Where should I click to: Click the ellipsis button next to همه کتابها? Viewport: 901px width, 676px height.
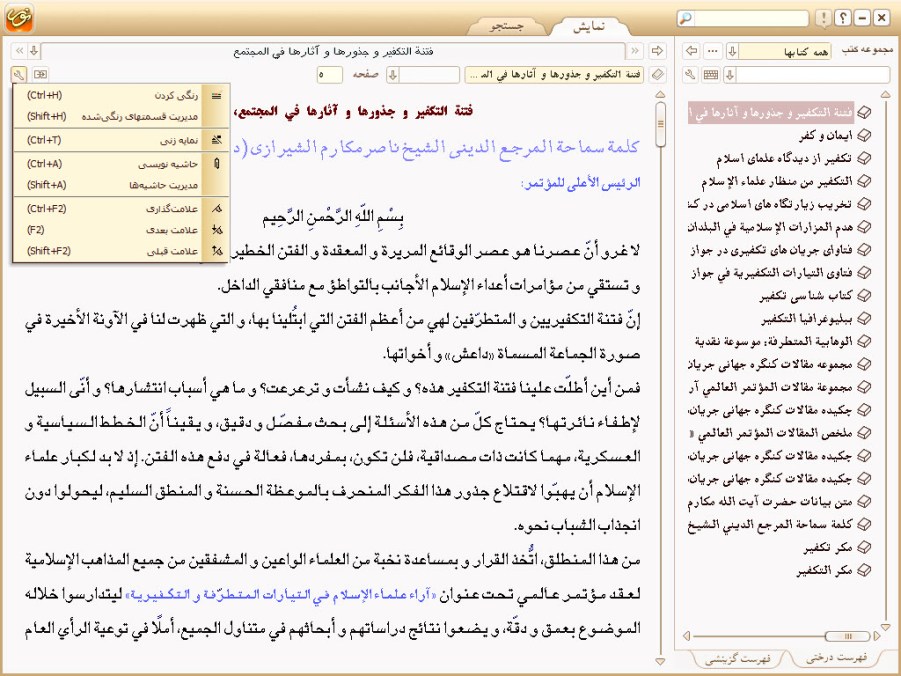click(x=713, y=51)
